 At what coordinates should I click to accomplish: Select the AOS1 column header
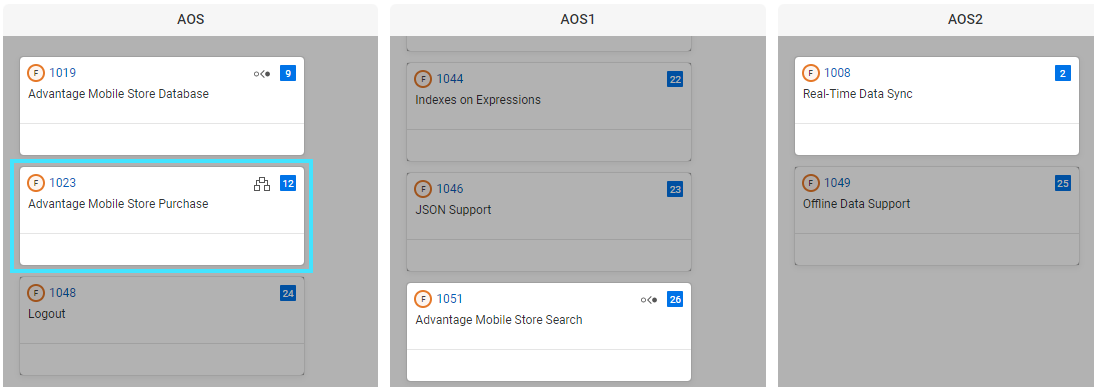click(578, 20)
